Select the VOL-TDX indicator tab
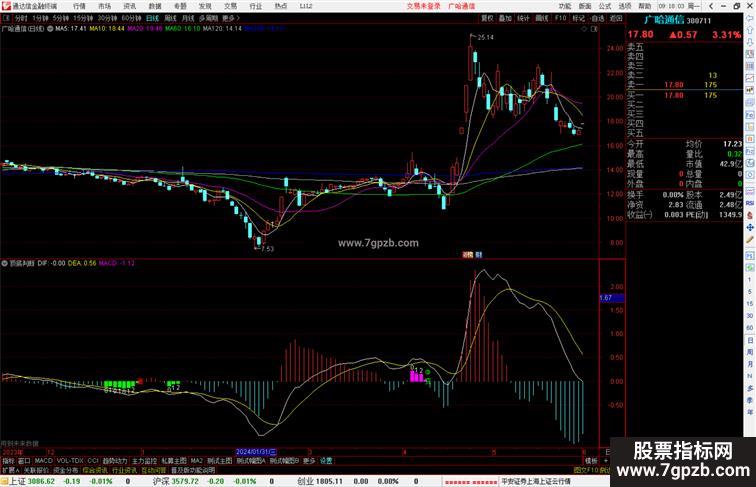The height and width of the screenshot is (487, 756). click(x=70, y=461)
